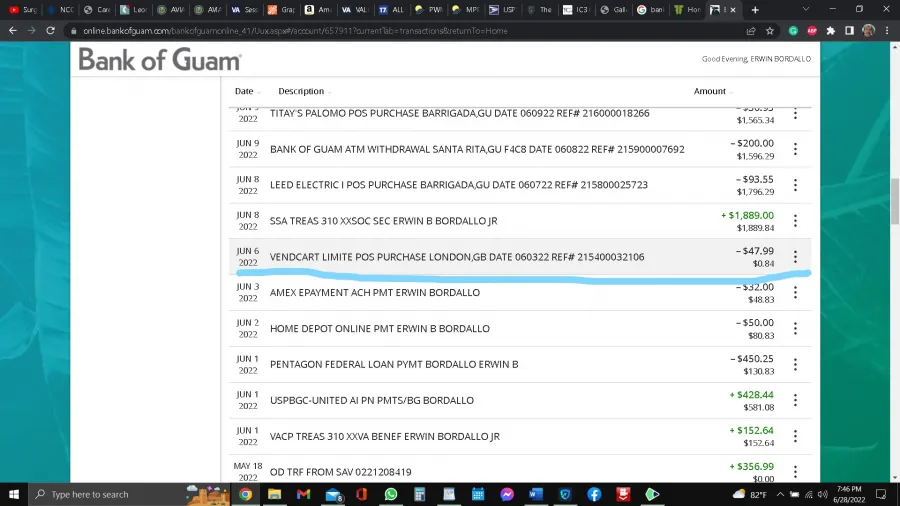Open Calculator from taskbar

420,494
